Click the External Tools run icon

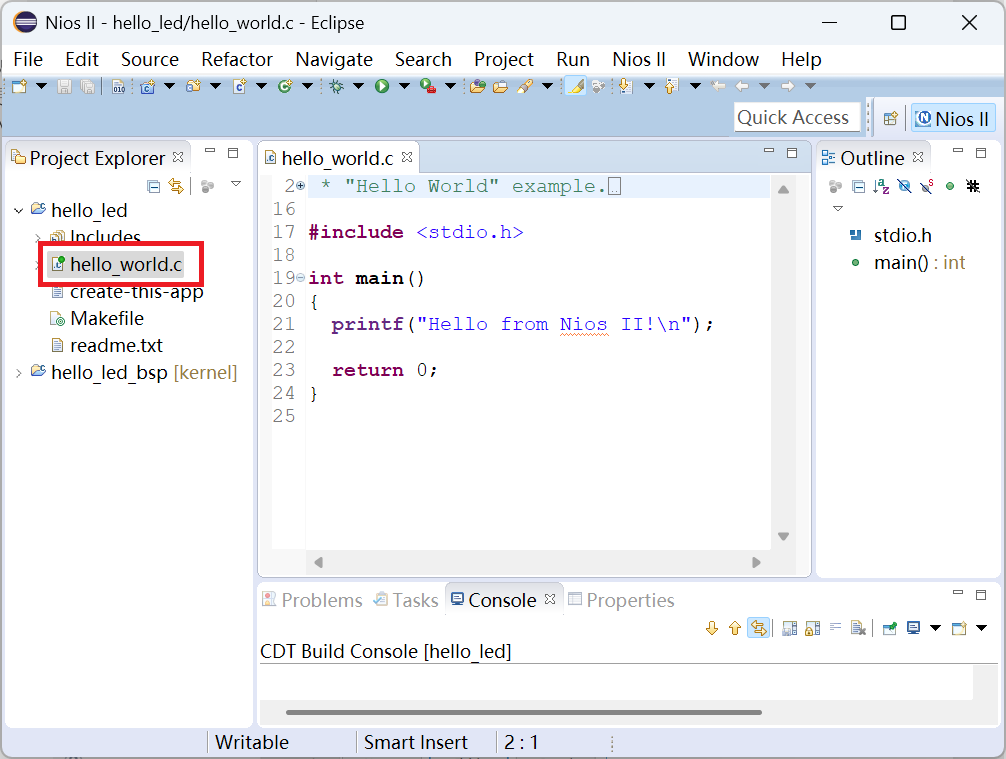point(428,86)
